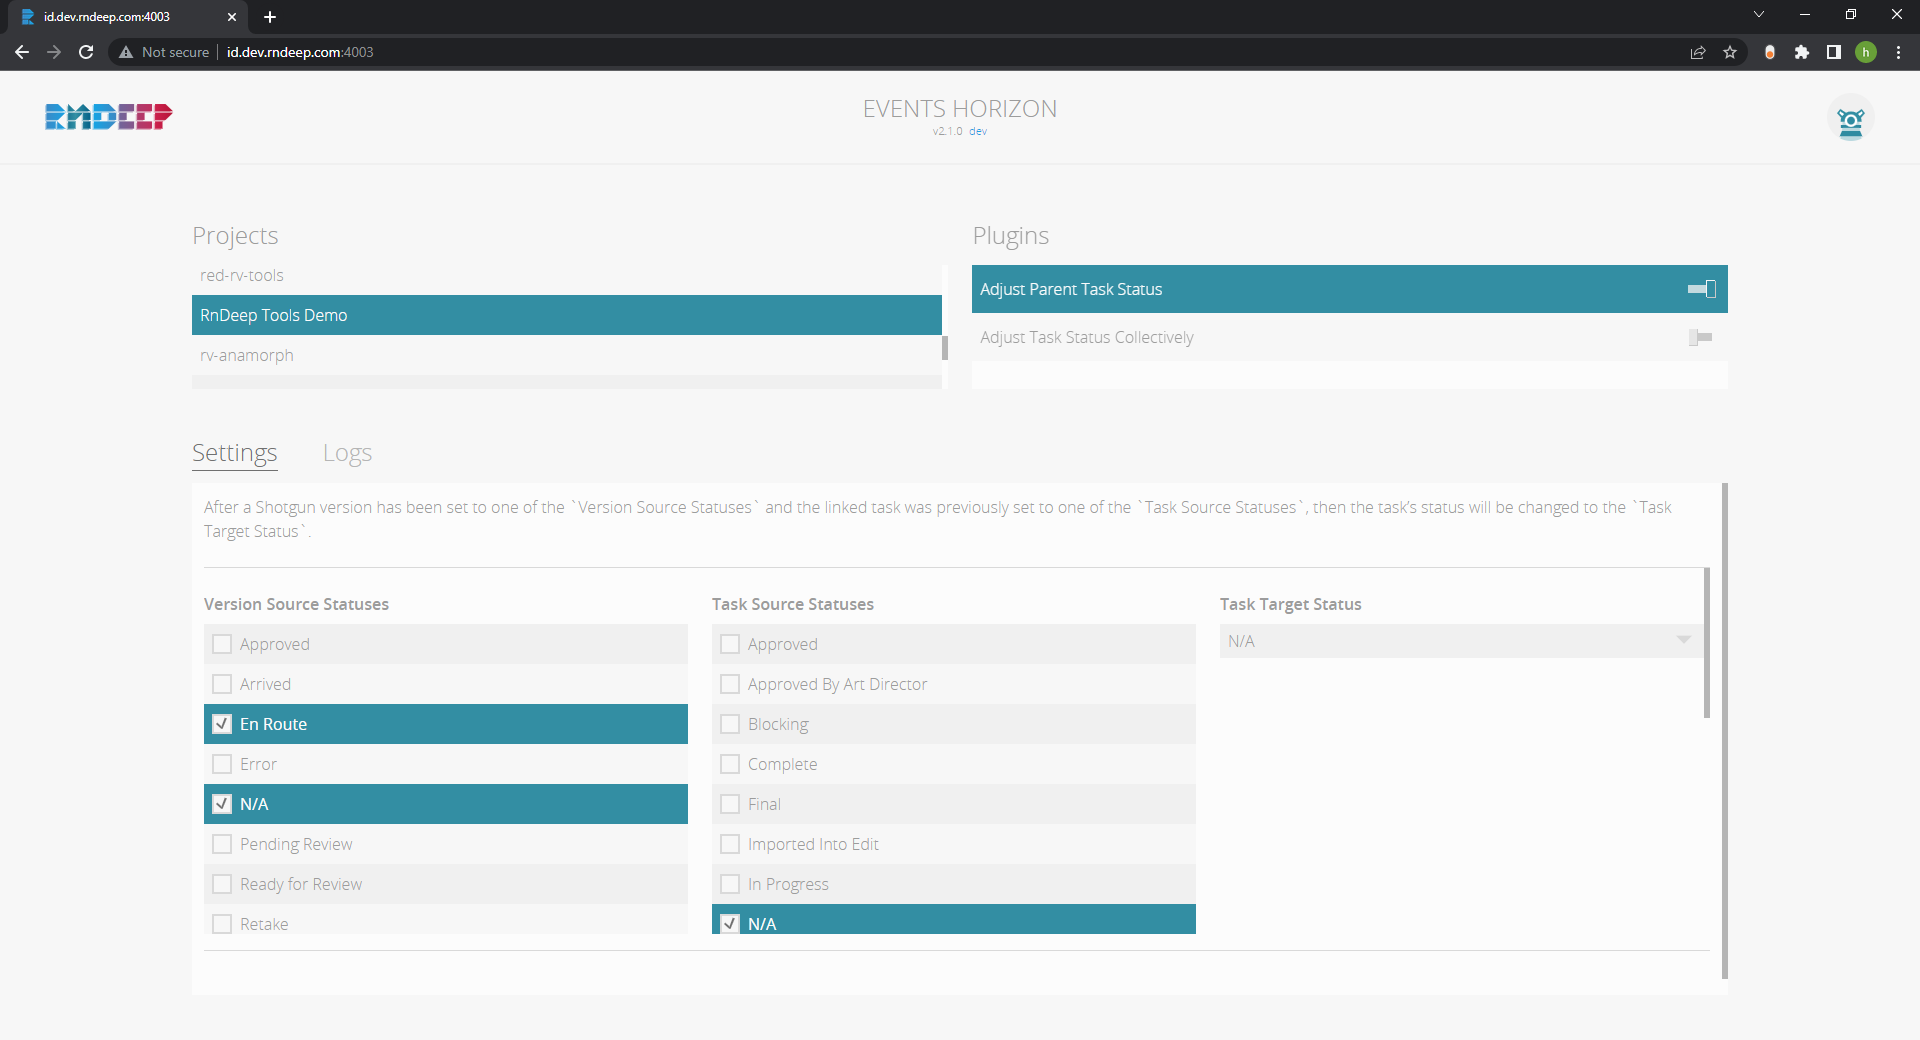Switch to the Logs tab

click(347, 453)
